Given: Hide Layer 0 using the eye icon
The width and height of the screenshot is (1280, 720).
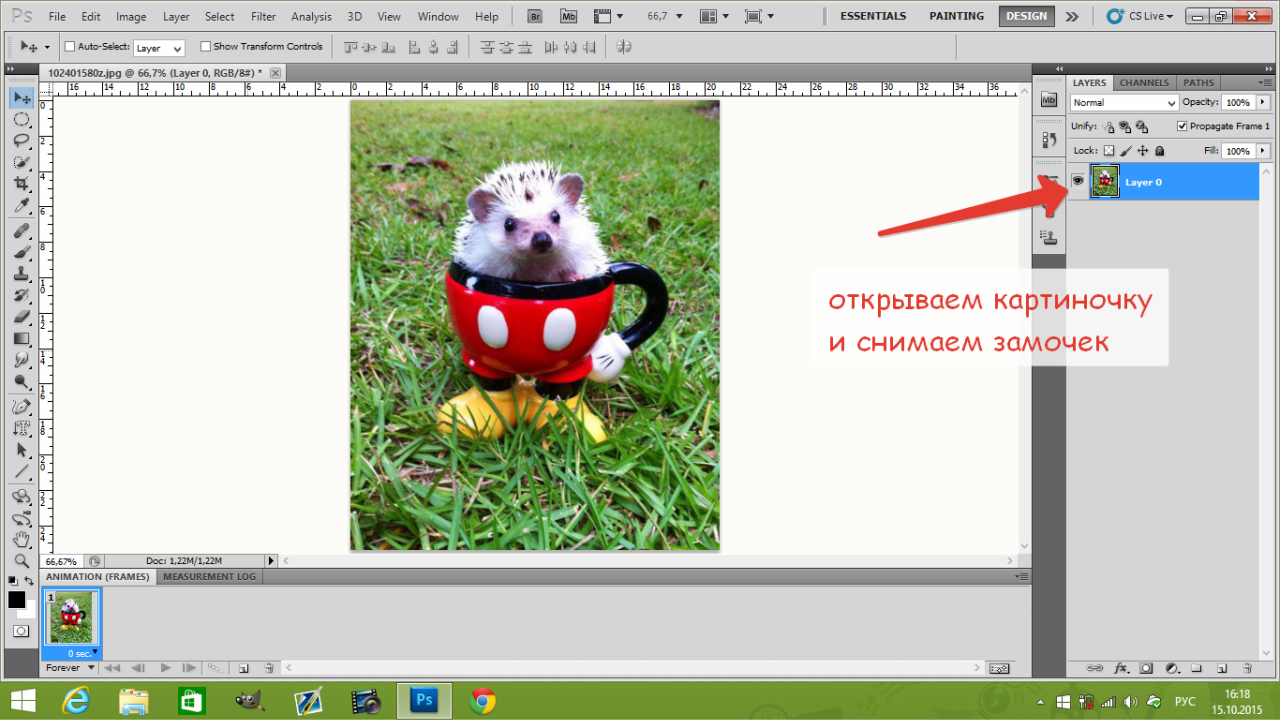Looking at the screenshot, I should [1078, 181].
